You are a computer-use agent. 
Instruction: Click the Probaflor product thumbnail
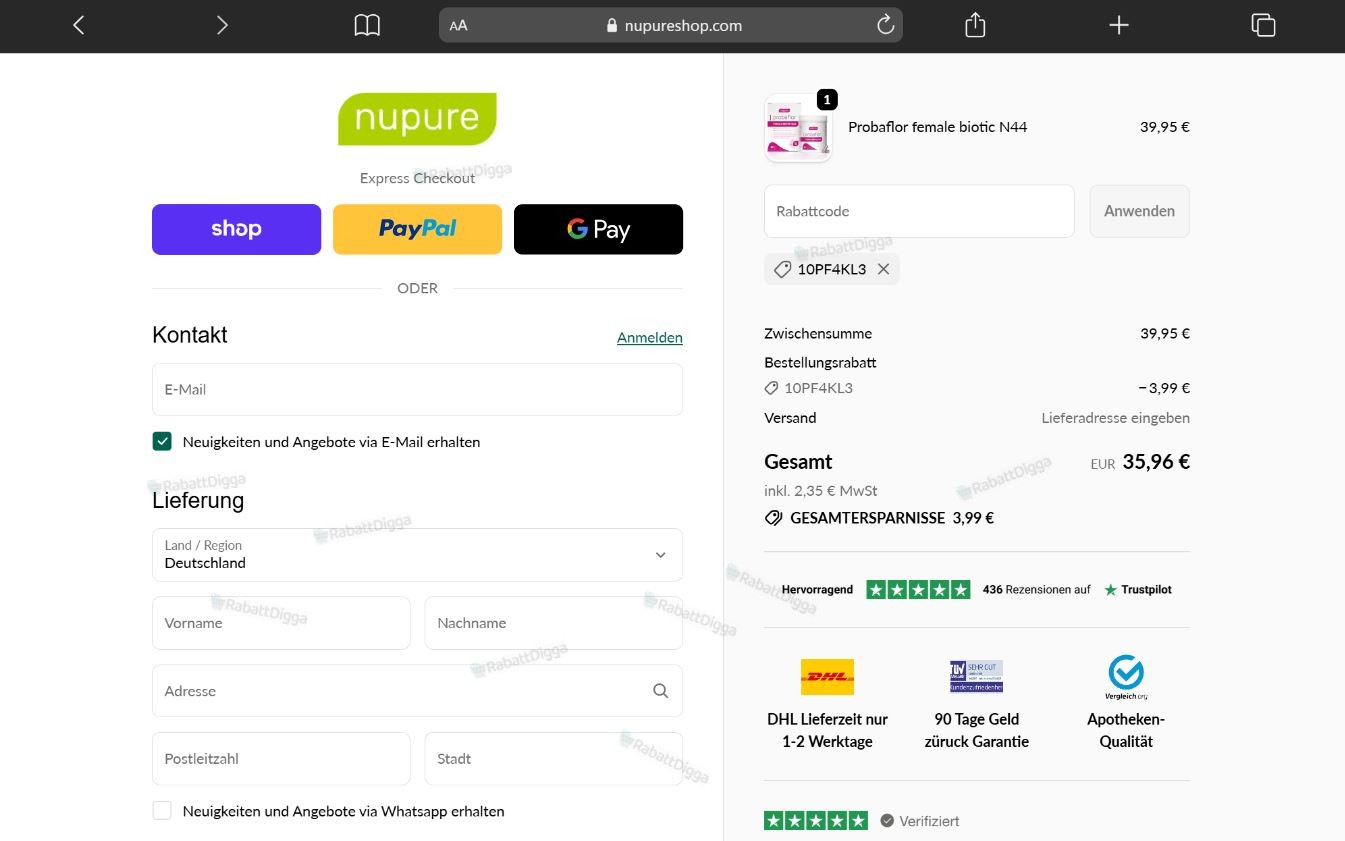coord(798,128)
